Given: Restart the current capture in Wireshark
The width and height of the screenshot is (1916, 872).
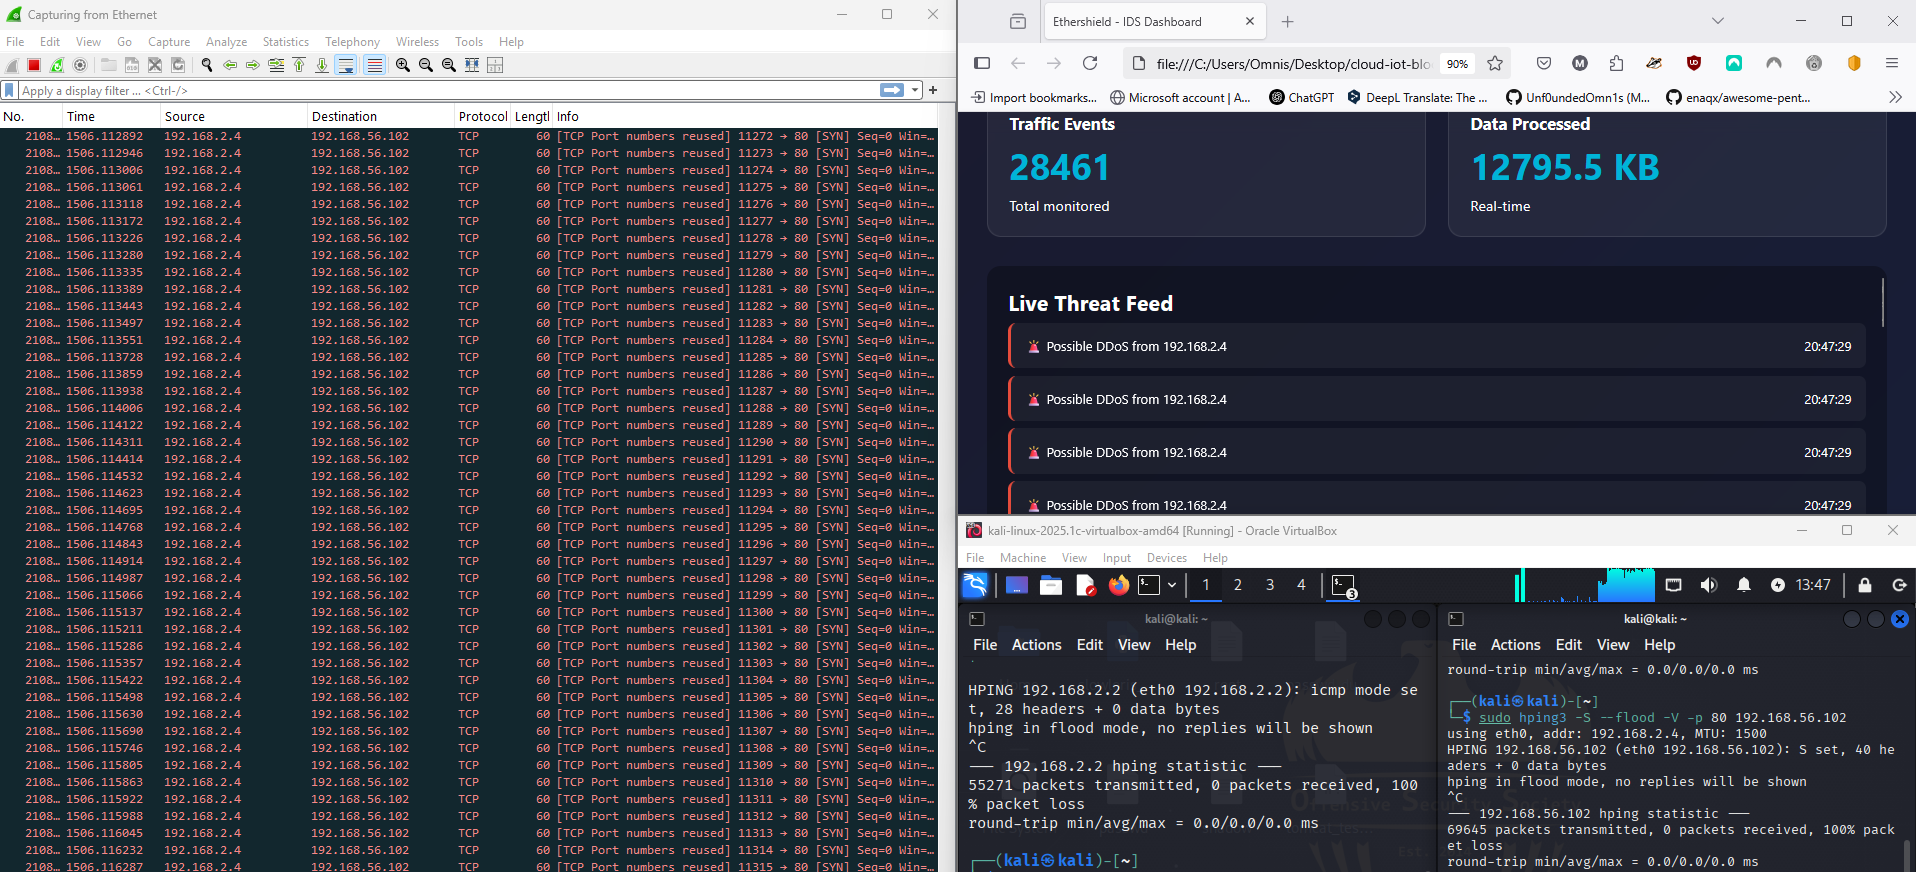Looking at the screenshot, I should pos(57,65).
